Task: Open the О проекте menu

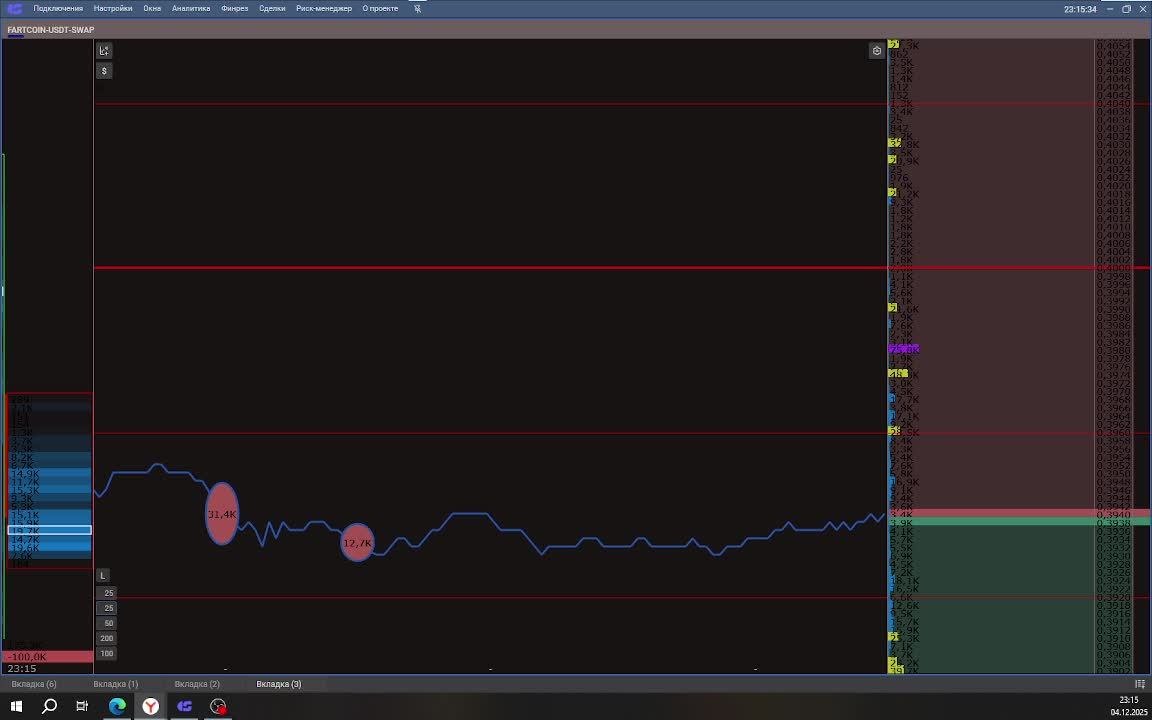Action: 380,9
